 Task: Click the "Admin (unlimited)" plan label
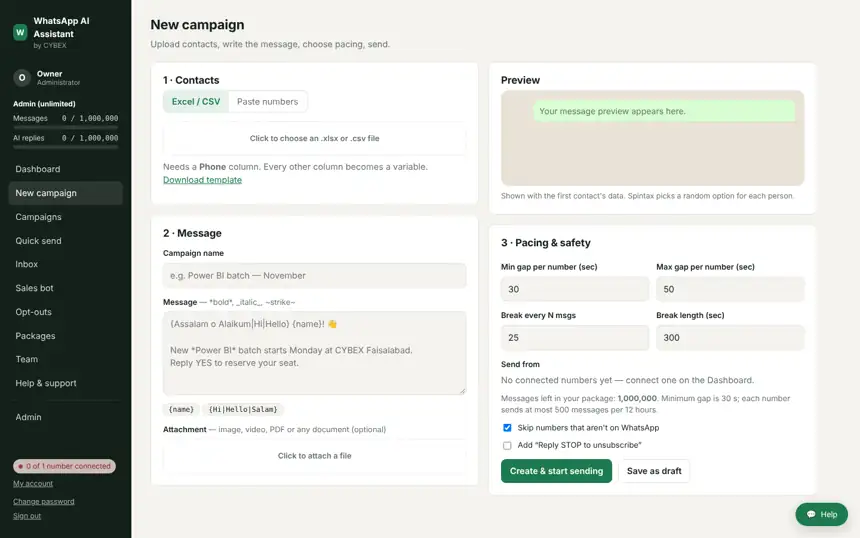[x=44, y=104]
